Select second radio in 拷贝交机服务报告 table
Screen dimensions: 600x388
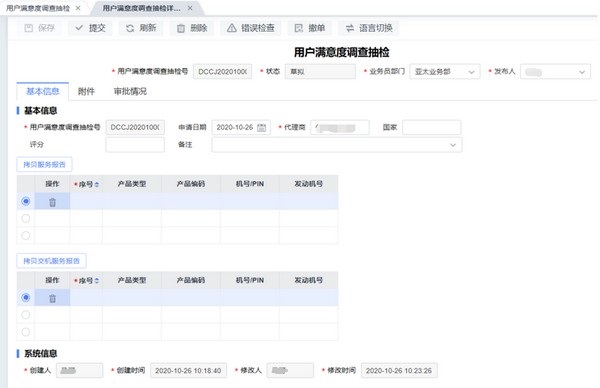pyautogui.click(x=26, y=315)
